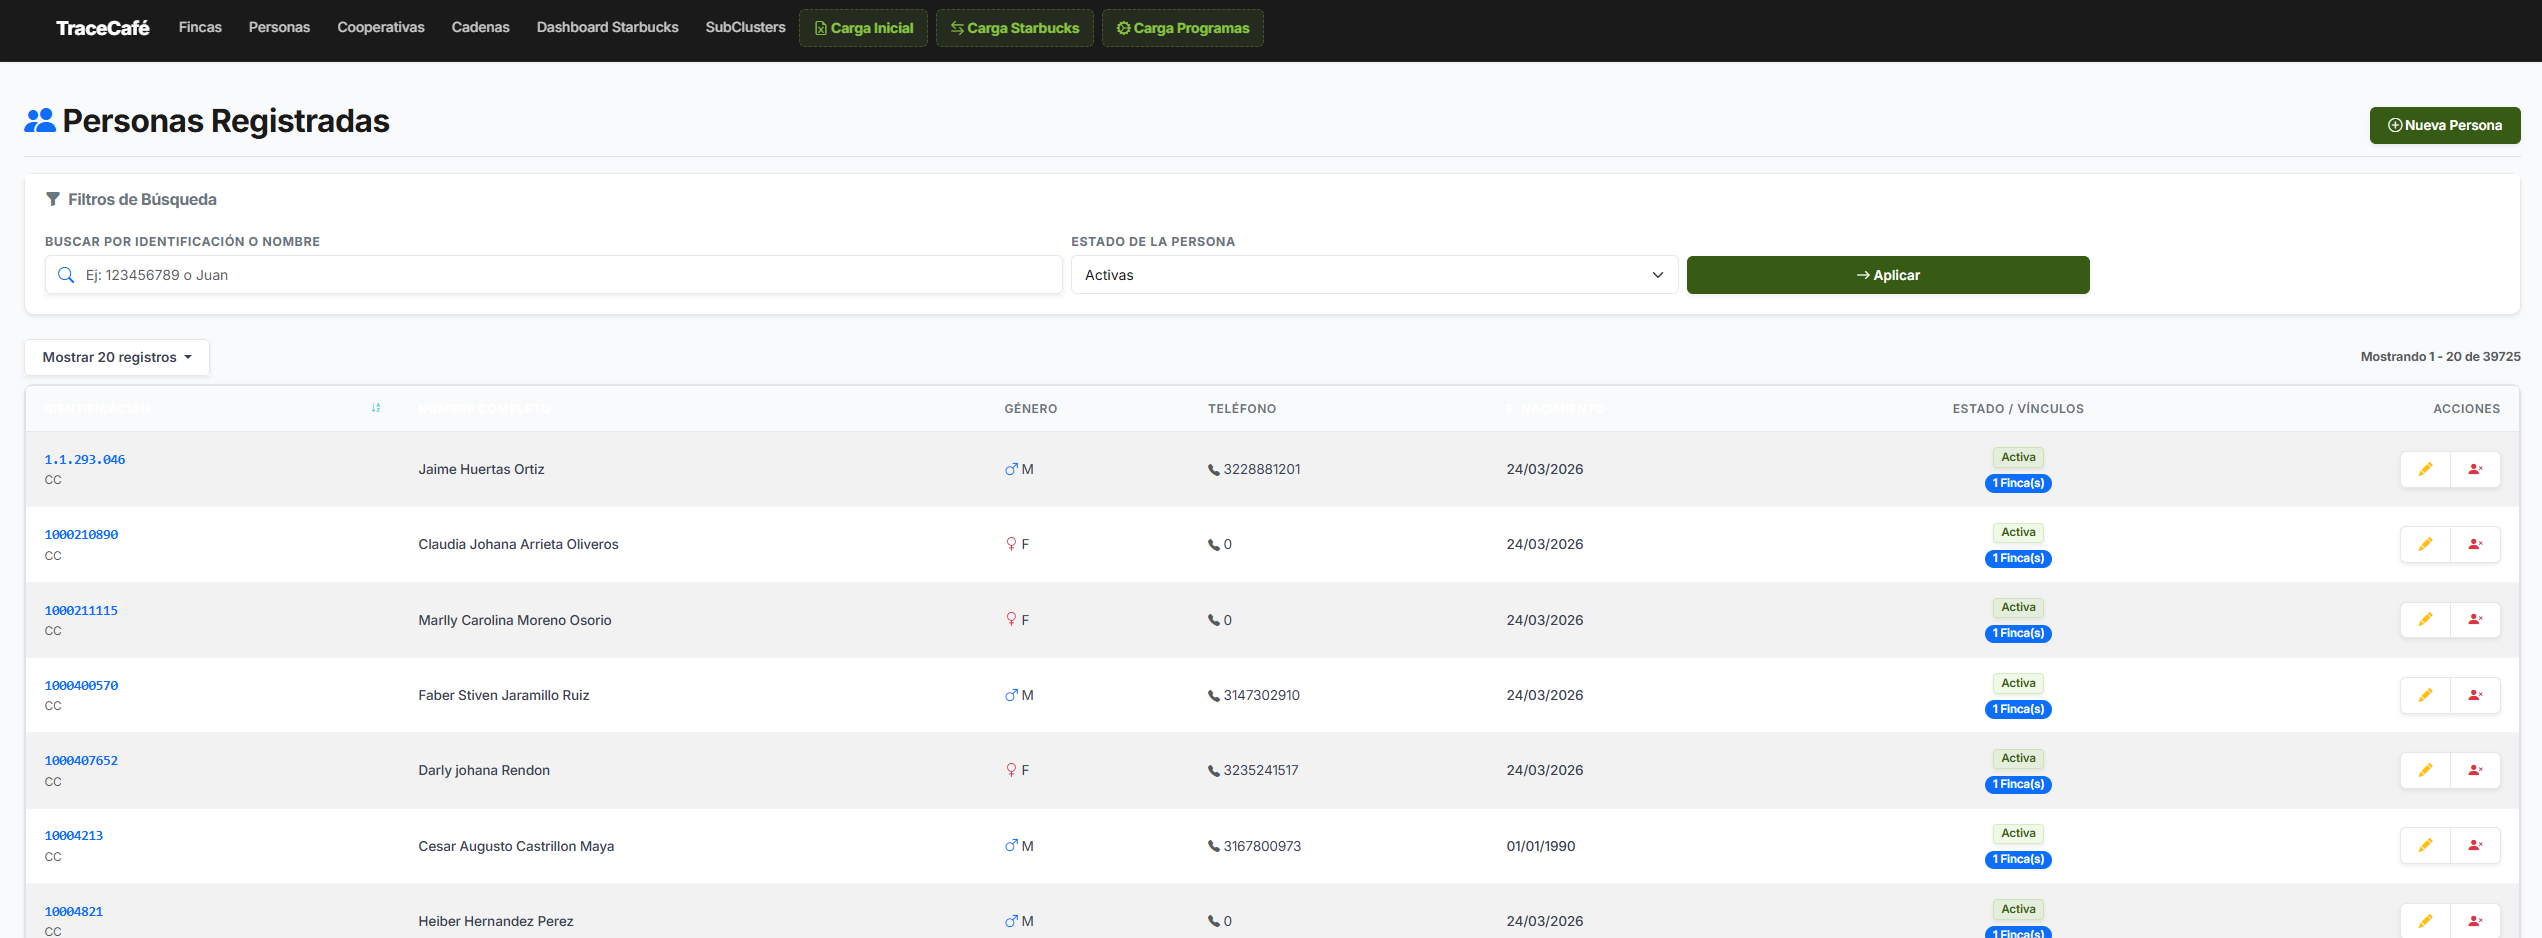Select name Heiber Hernandez Perez
The height and width of the screenshot is (938, 2542).
pyautogui.click(x=496, y=921)
